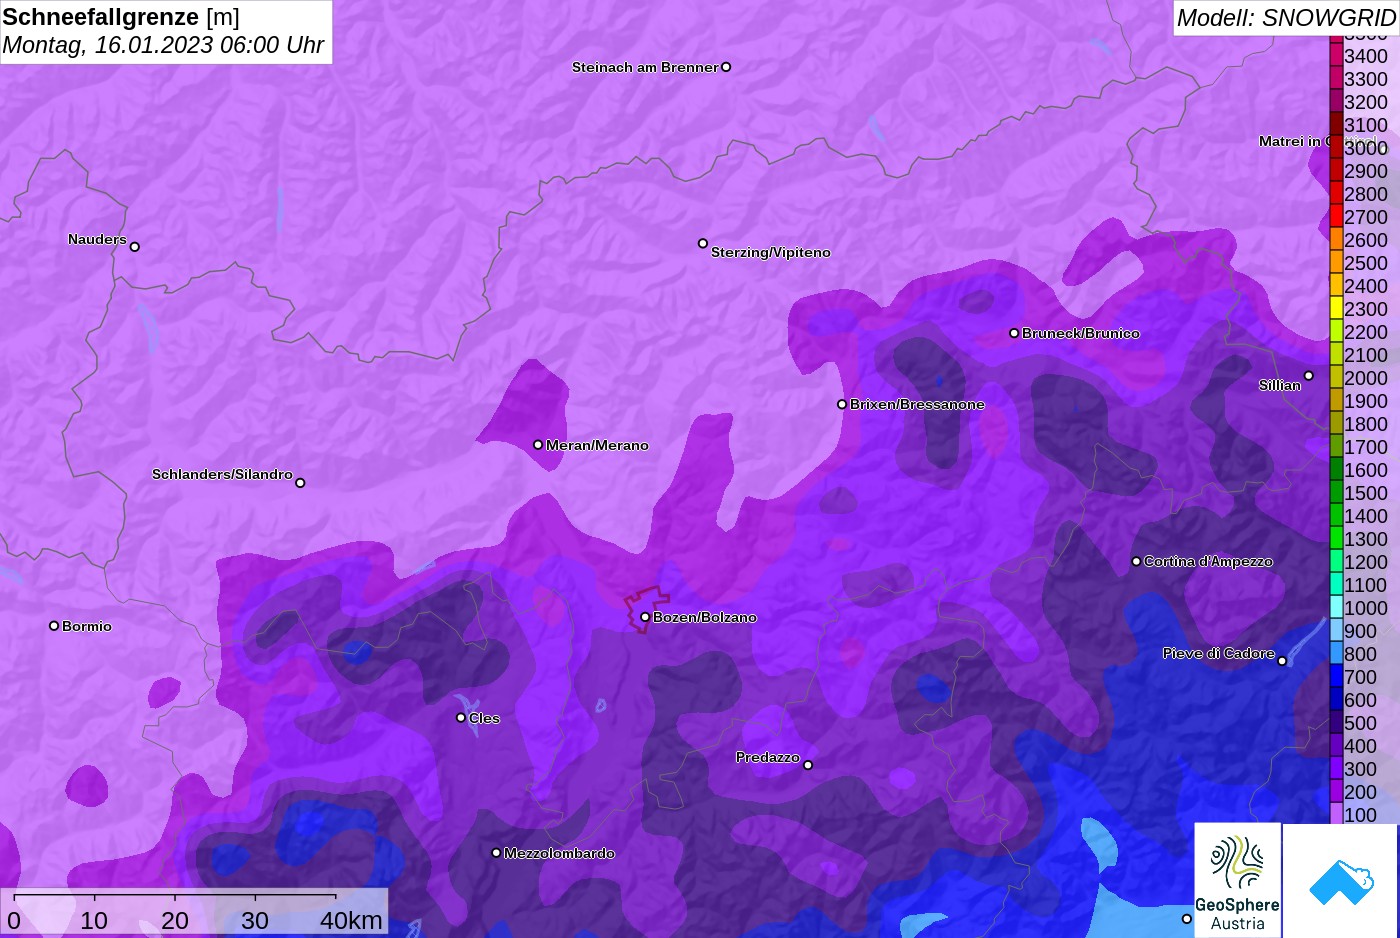Choose the 1500 m legend color swatch
Screen dimensions: 1400x938
point(1336,493)
